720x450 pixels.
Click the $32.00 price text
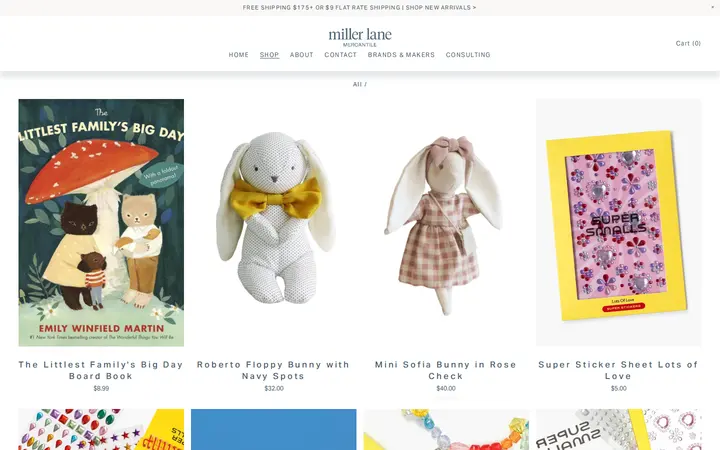(274, 388)
